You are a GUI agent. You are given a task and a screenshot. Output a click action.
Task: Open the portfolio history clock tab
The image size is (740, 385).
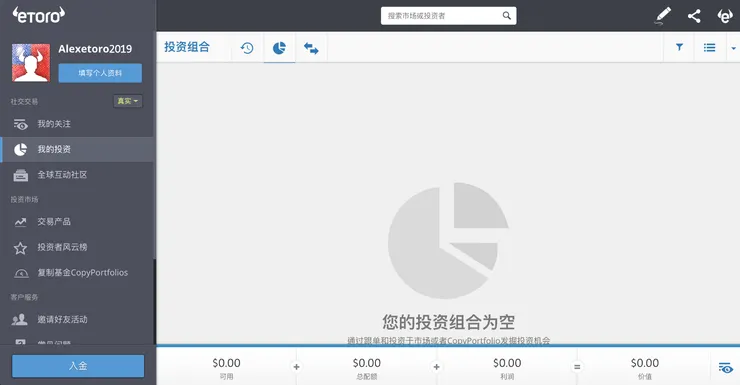pos(247,48)
